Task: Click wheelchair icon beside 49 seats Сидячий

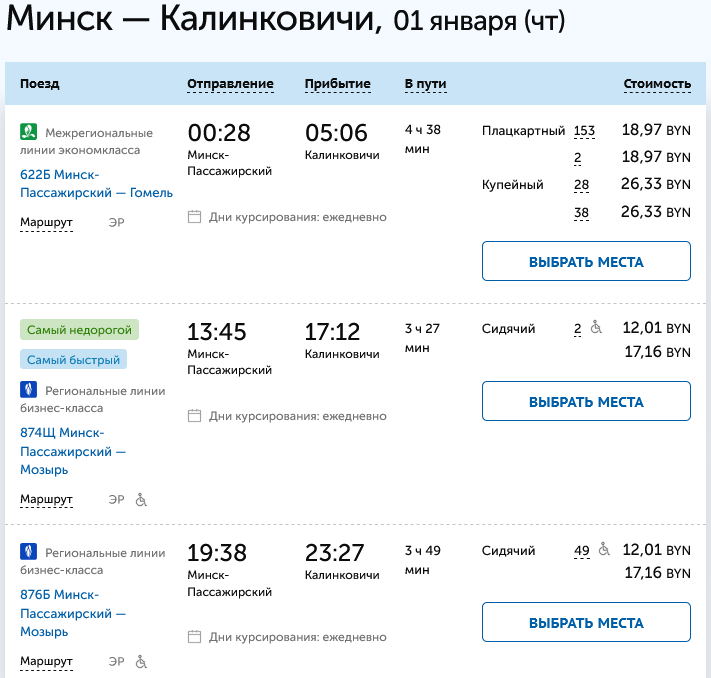Action: click(x=604, y=549)
